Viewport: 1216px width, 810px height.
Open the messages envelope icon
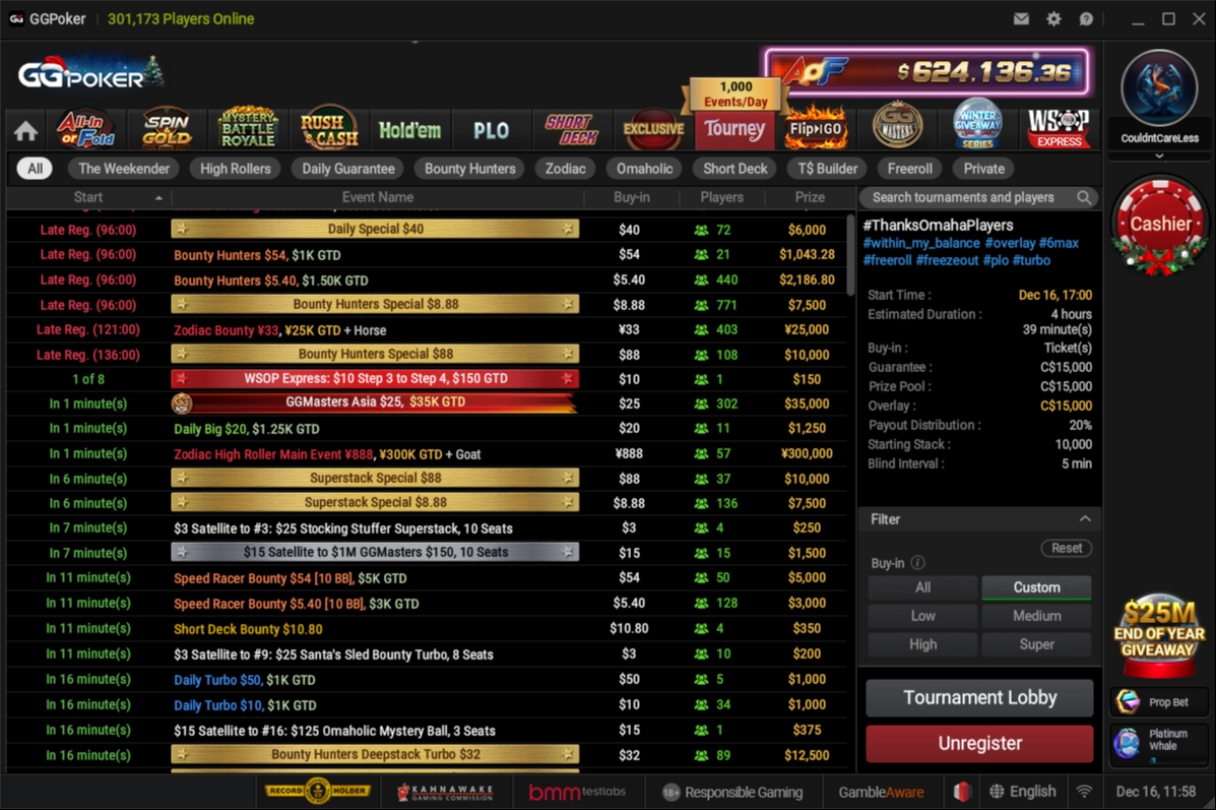pyautogui.click(x=1021, y=19)
